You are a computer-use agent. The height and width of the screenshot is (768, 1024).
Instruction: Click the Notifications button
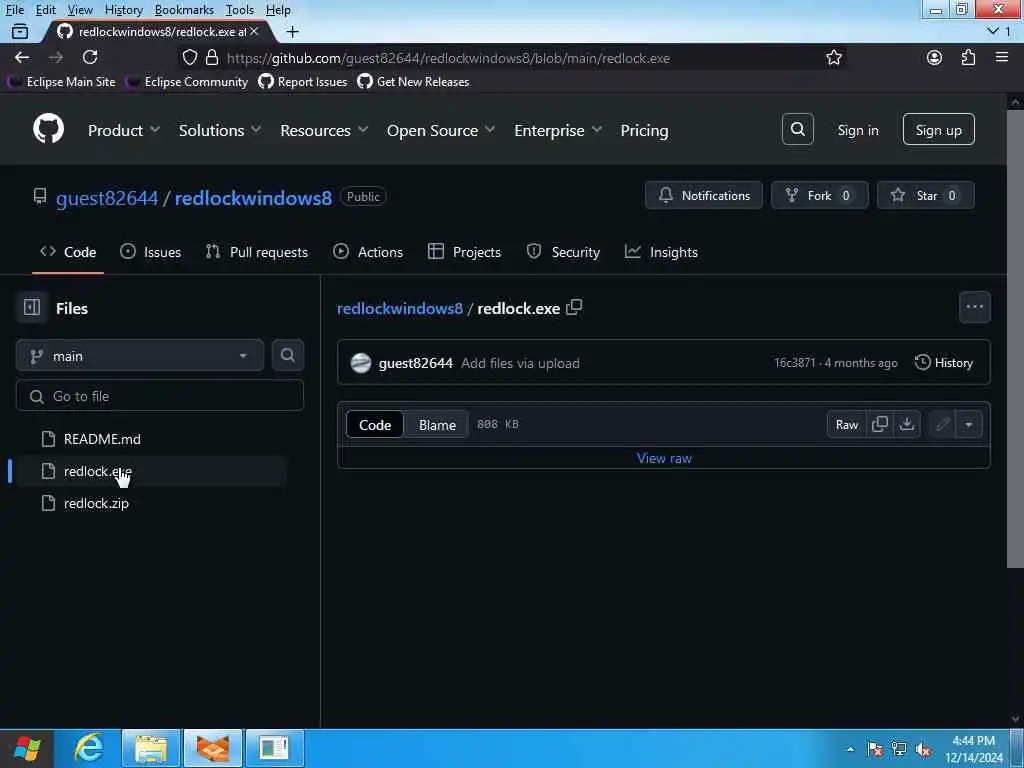click(x=703, y=195)
